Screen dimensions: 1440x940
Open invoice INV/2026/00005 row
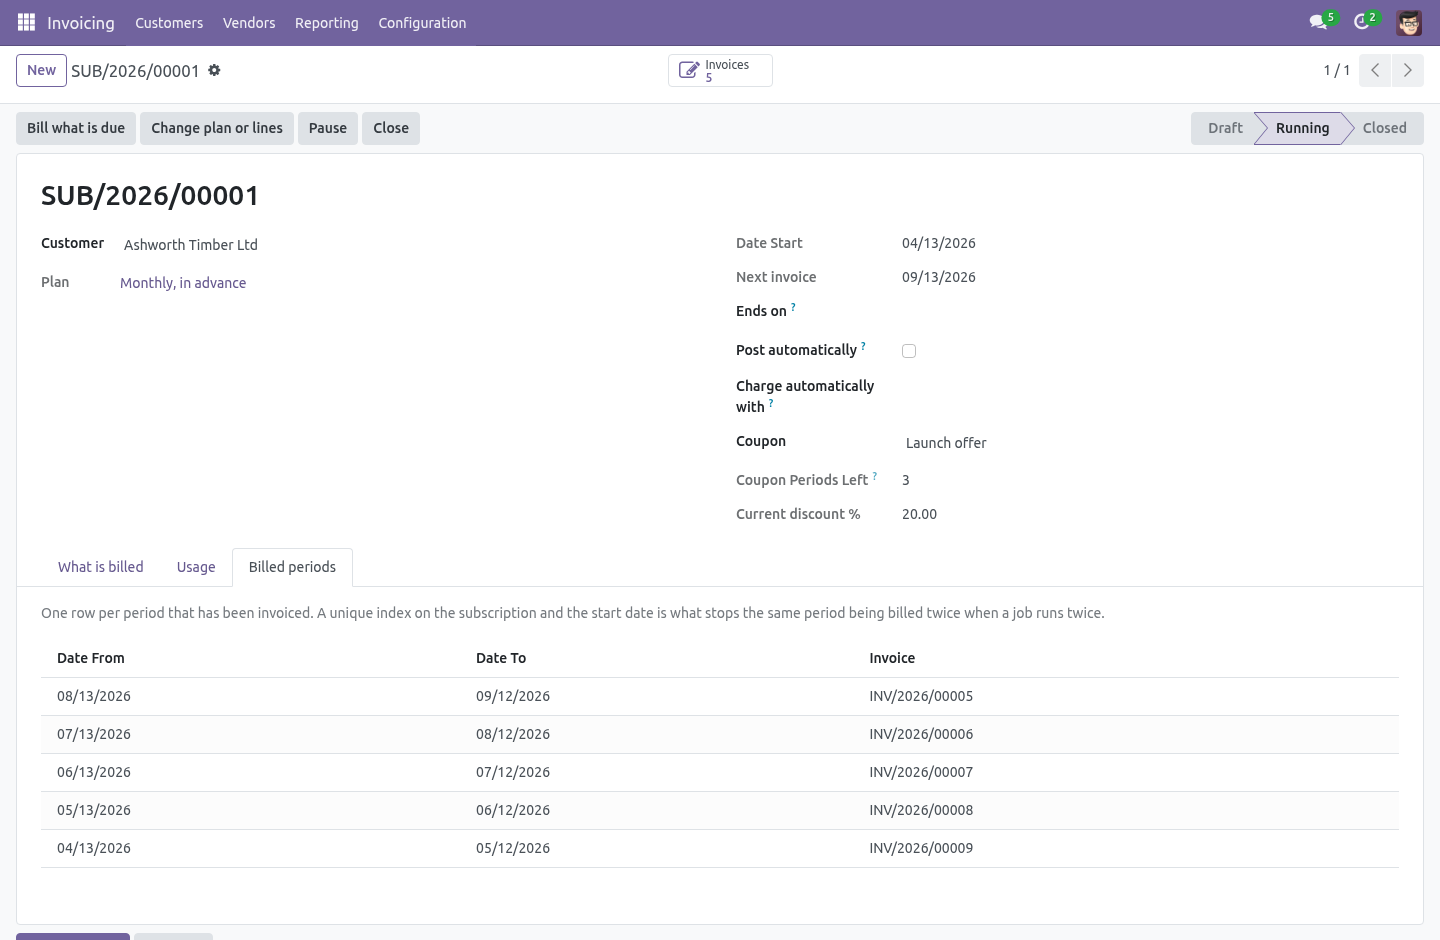click(x=720, y=696)
